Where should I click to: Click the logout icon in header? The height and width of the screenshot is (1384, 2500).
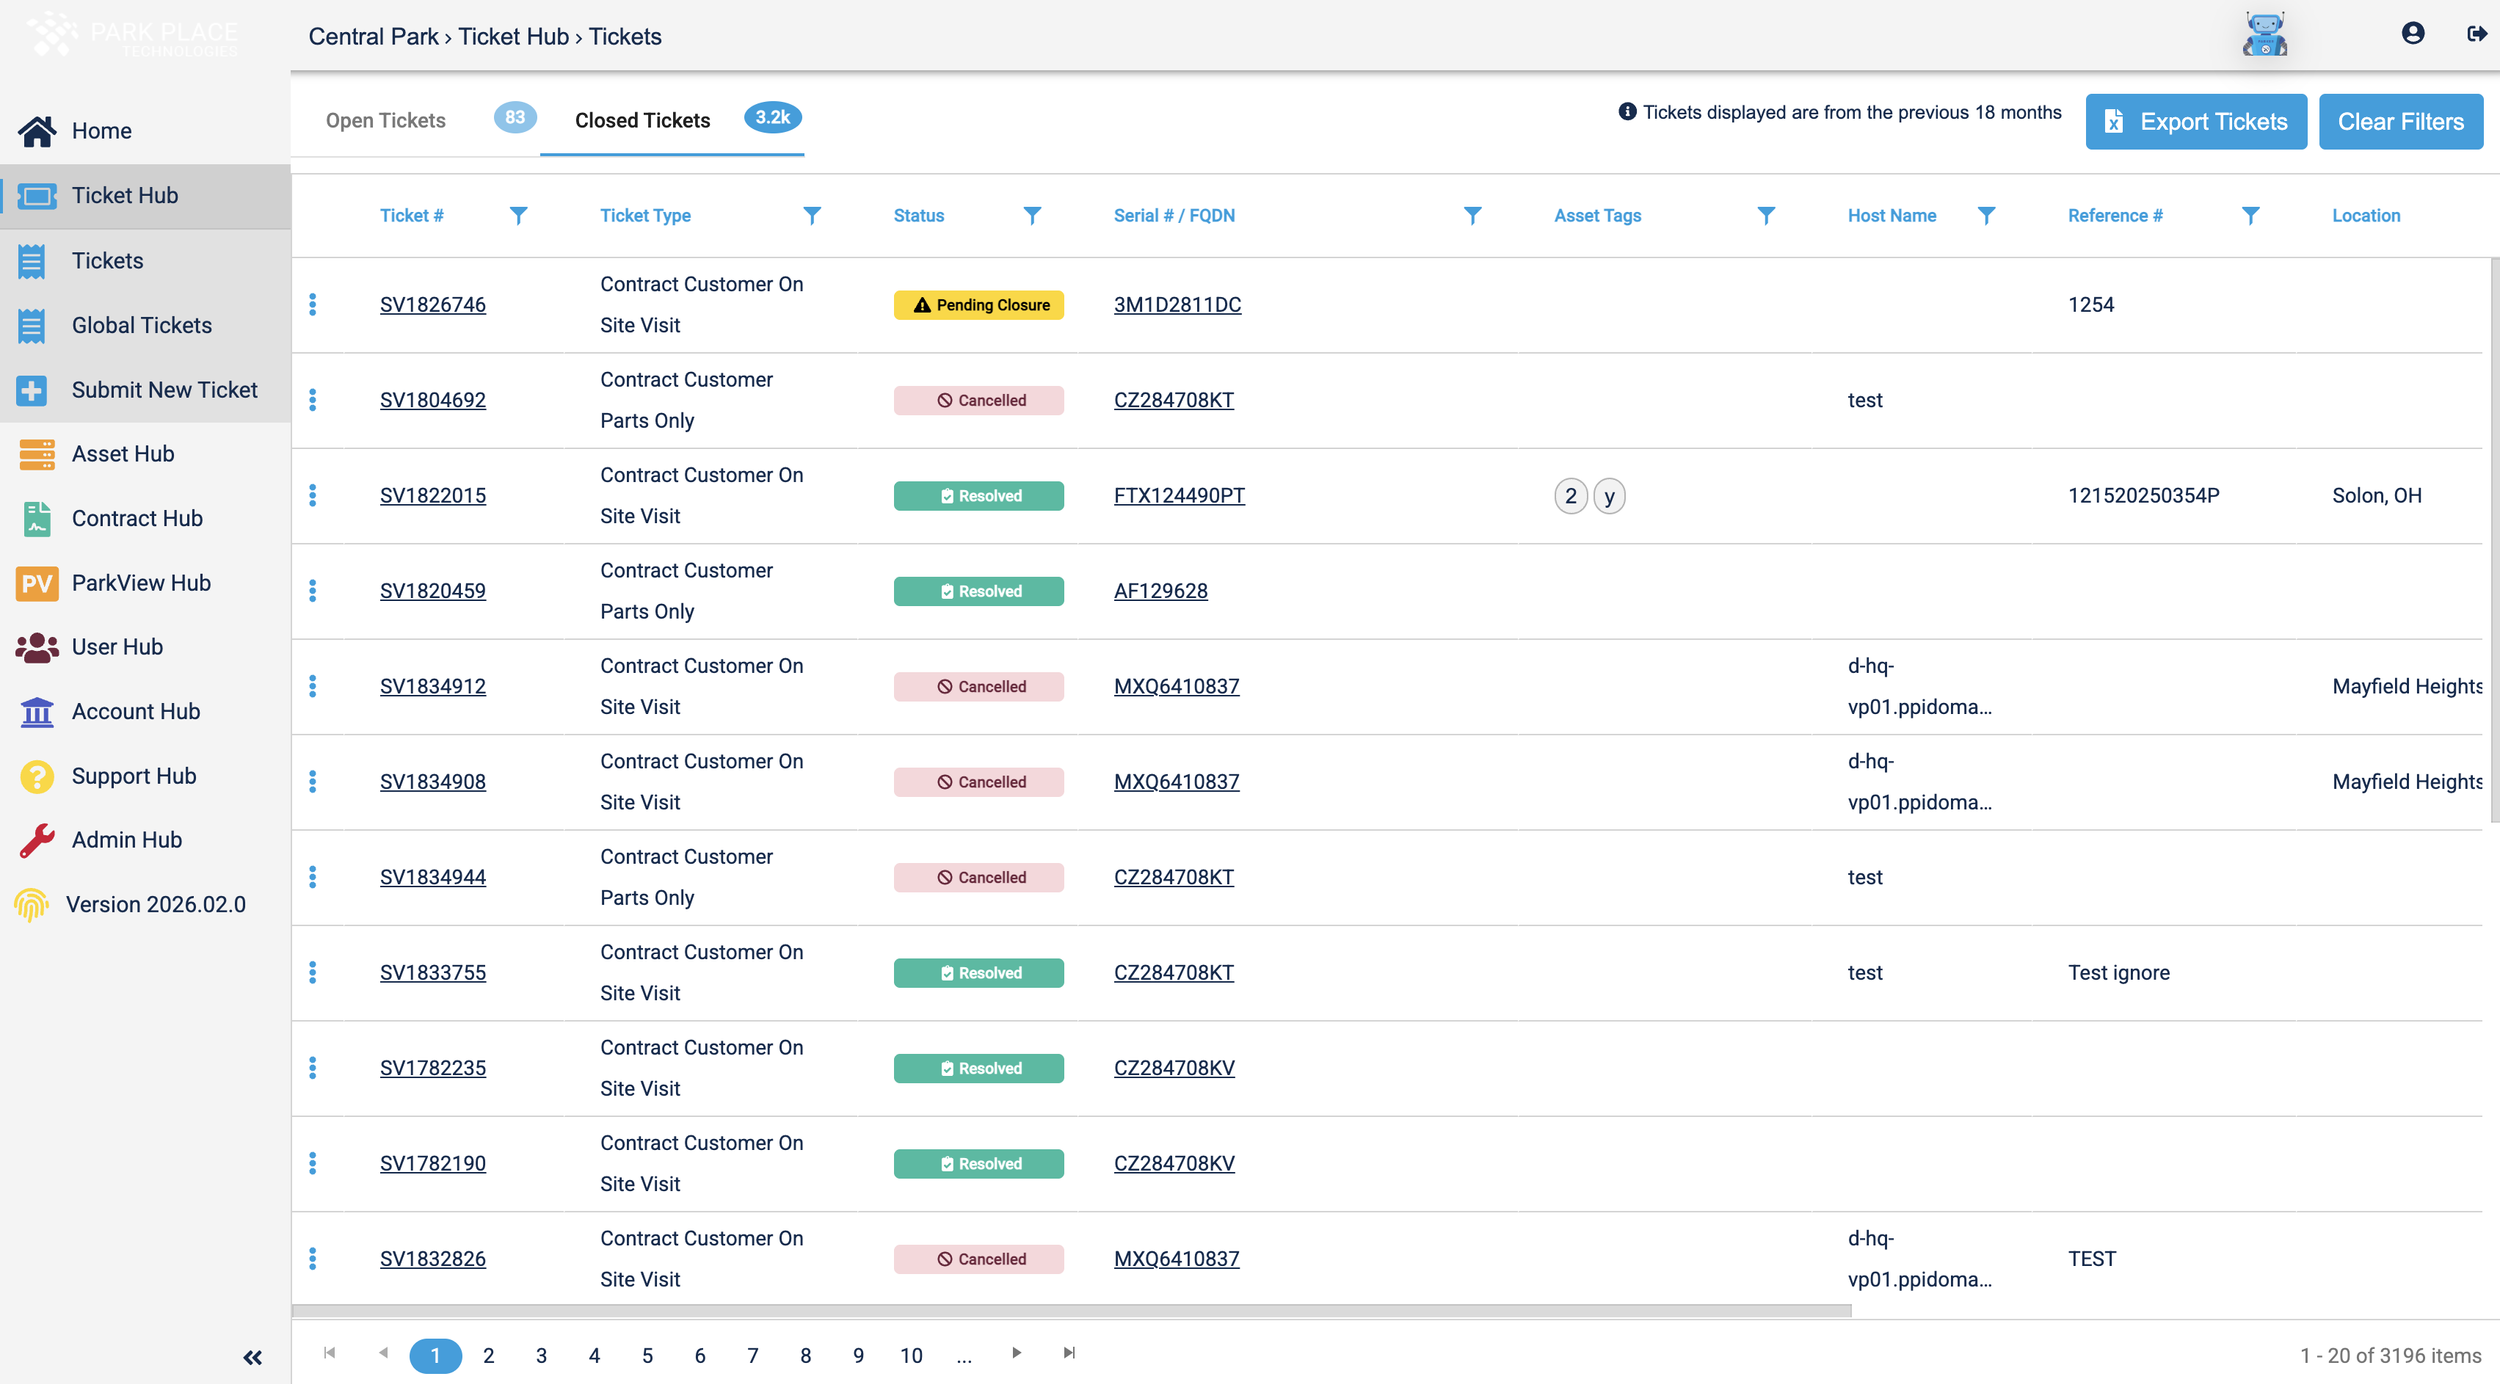[x=2476, y=34]
